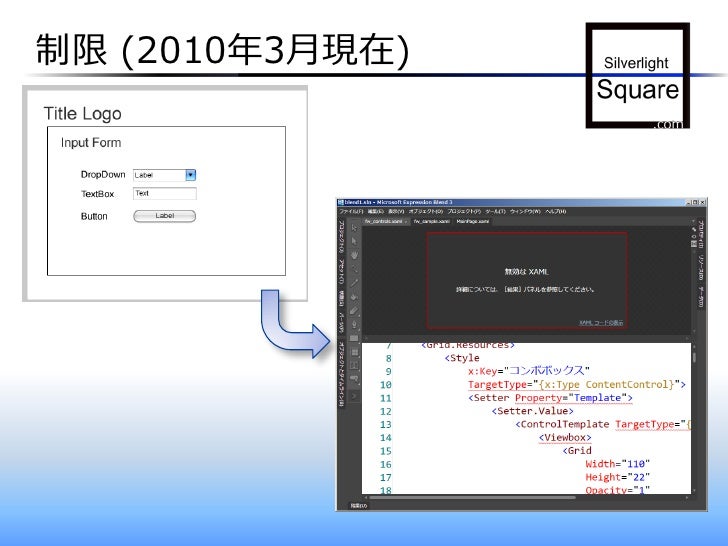Open the ウィンドウ(W) menu
The width and height of the screenshot is (728, 546).
coord(525,211)
